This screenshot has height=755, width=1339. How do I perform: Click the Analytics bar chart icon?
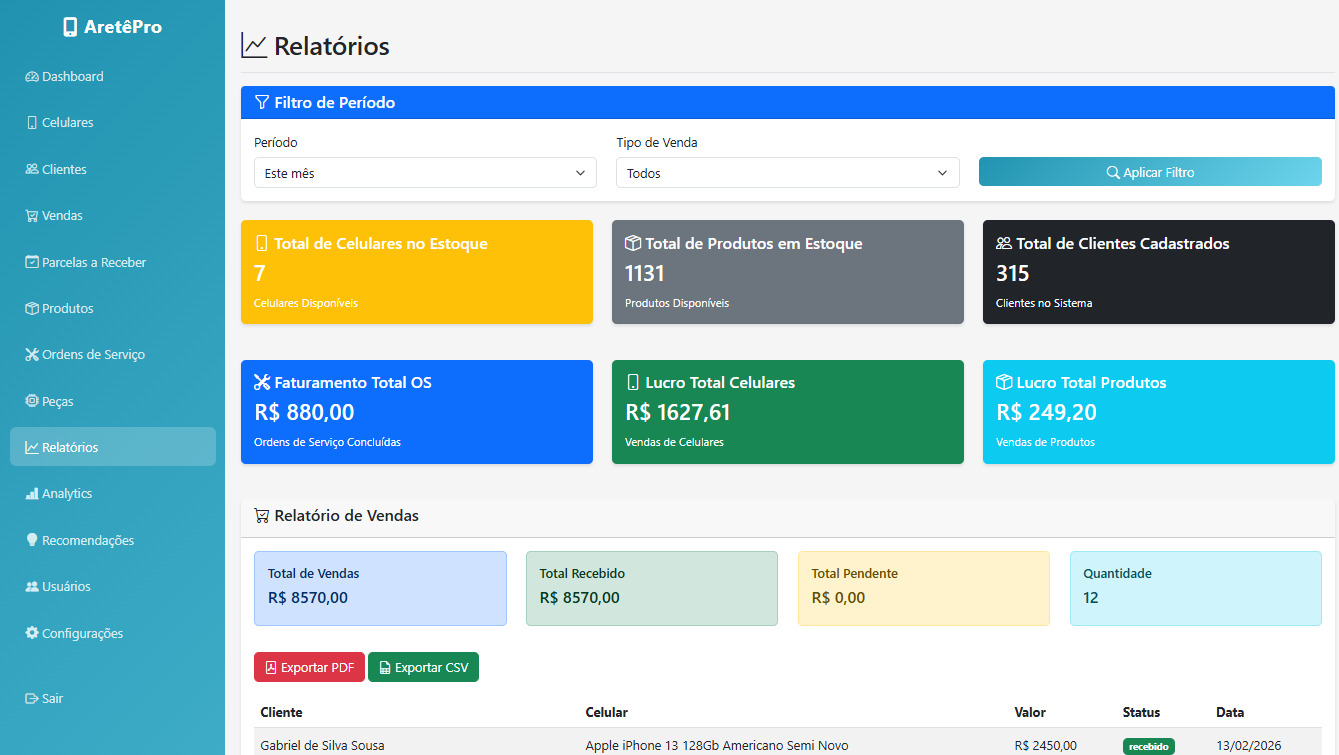[x=32, y=494]
